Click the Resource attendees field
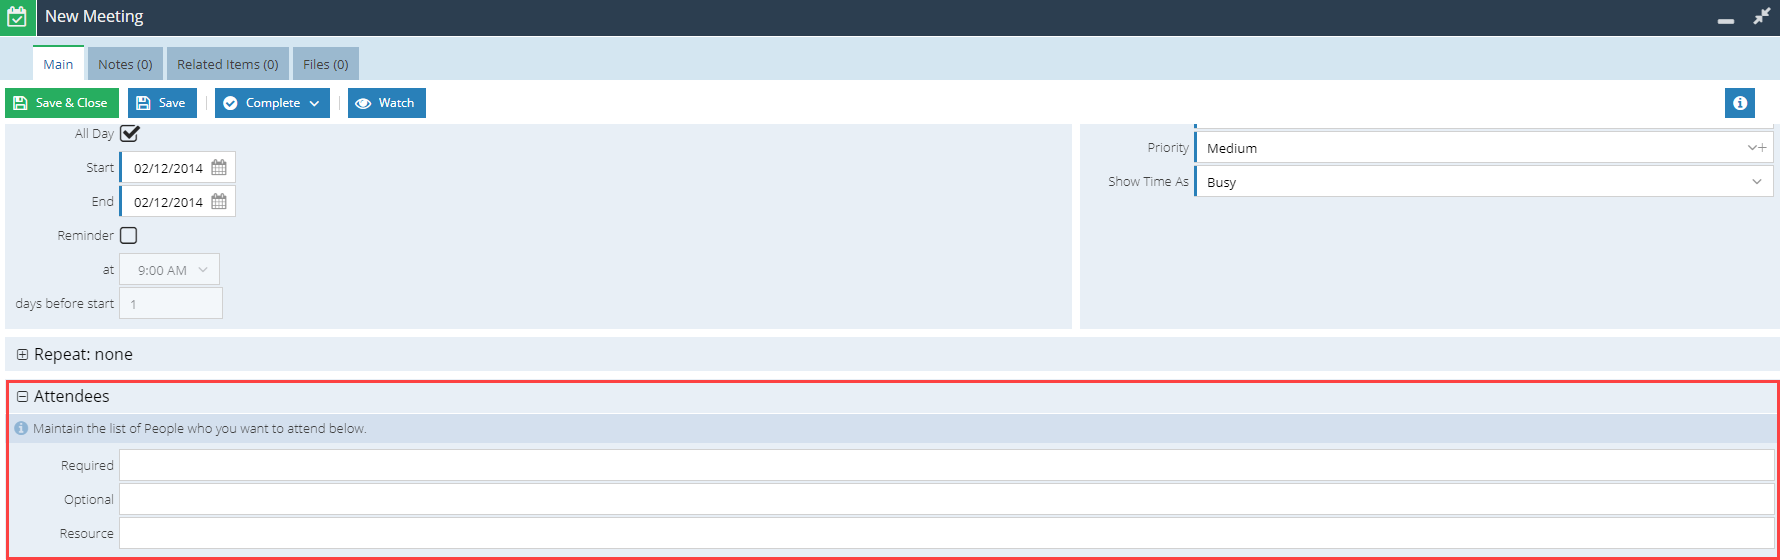Screen dimensions: 1780x560 (x=947, y=533)
